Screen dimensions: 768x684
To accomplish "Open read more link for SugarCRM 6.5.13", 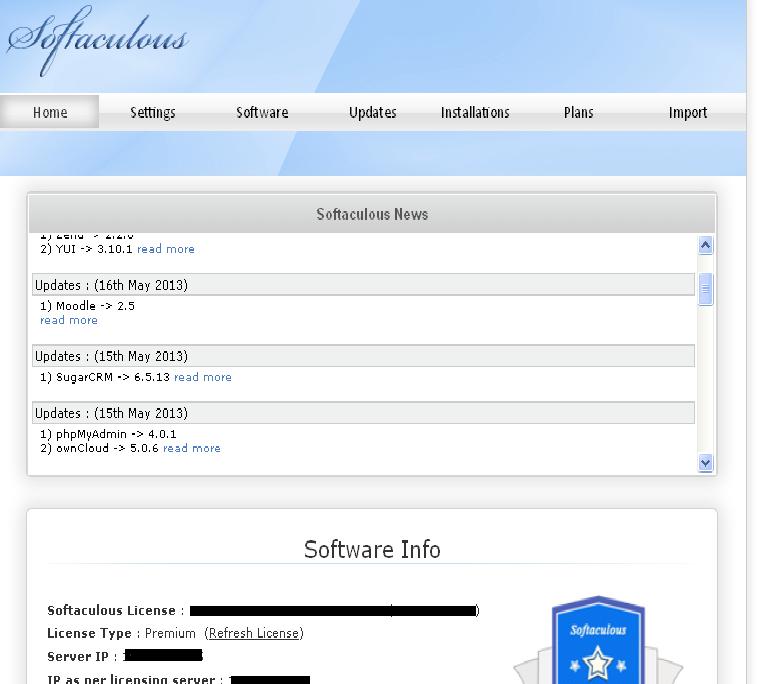I will pos(203,377).
